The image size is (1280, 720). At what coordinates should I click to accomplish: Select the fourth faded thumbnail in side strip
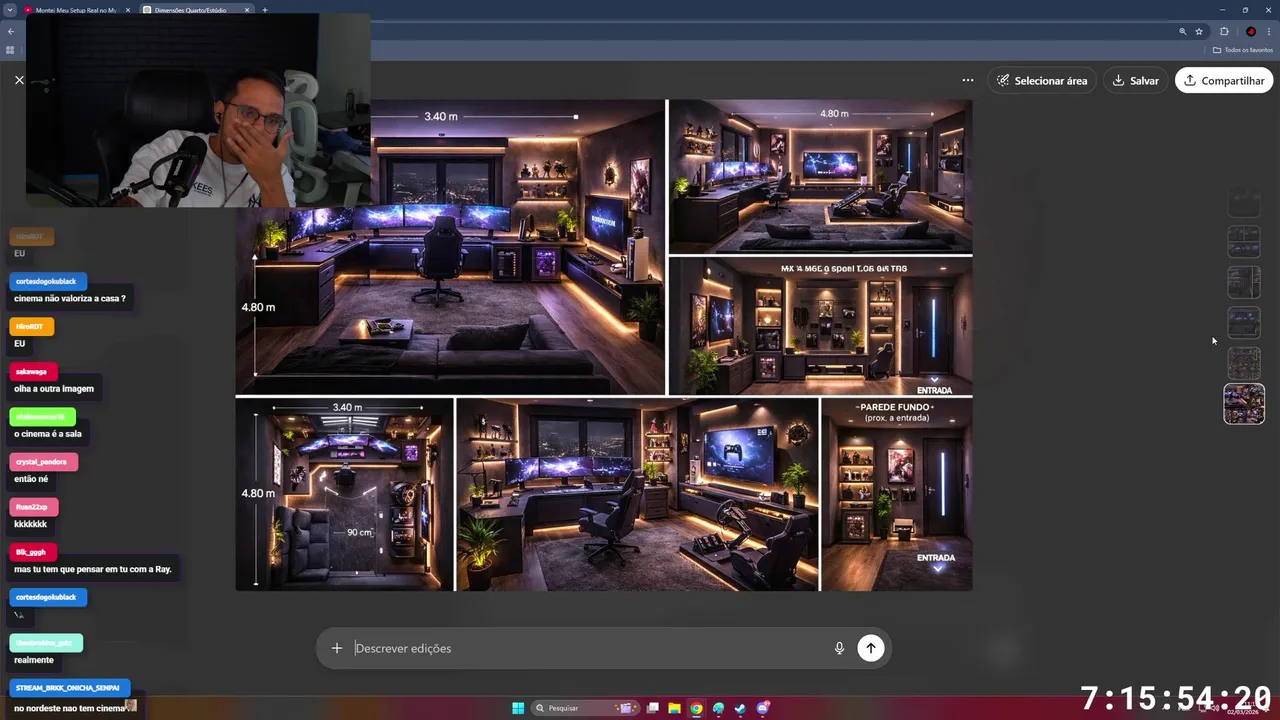point(1244,323)
